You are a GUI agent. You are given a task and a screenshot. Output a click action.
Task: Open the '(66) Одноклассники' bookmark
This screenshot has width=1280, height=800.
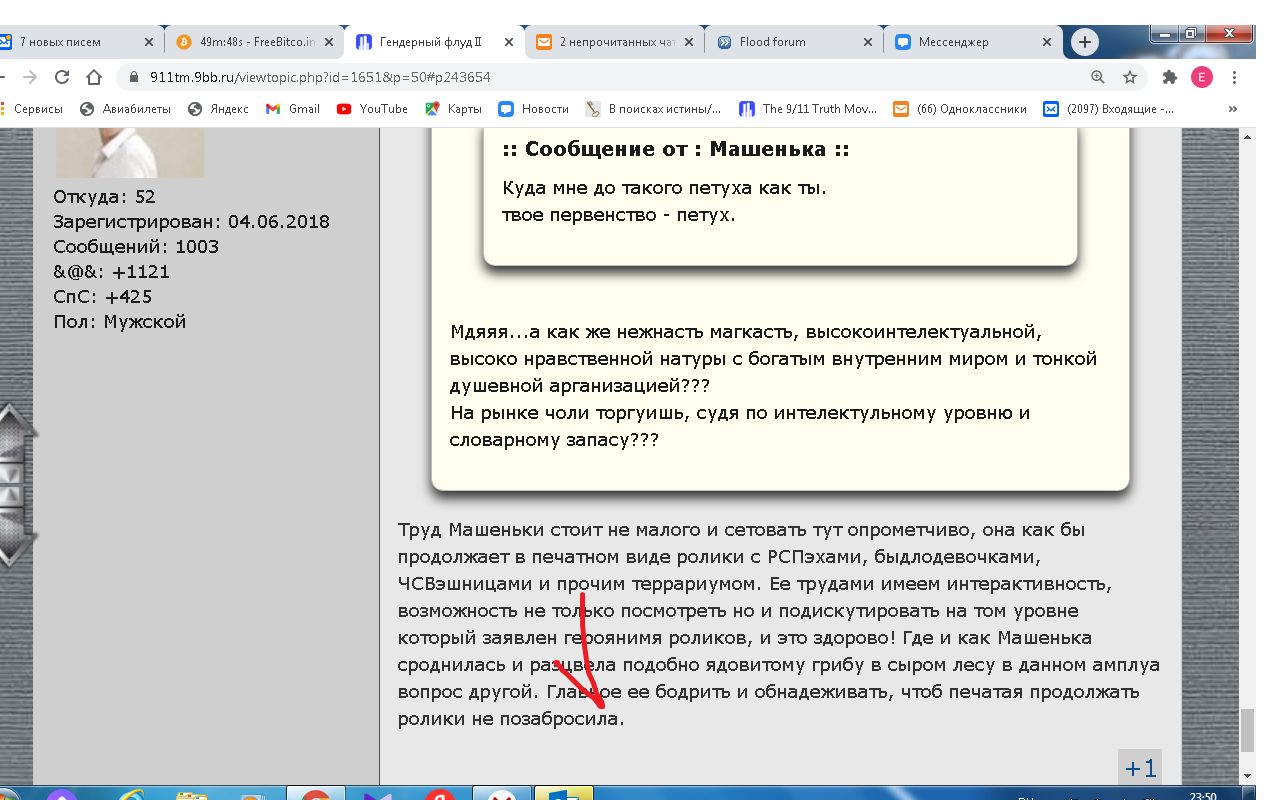(x=960, y=109)
